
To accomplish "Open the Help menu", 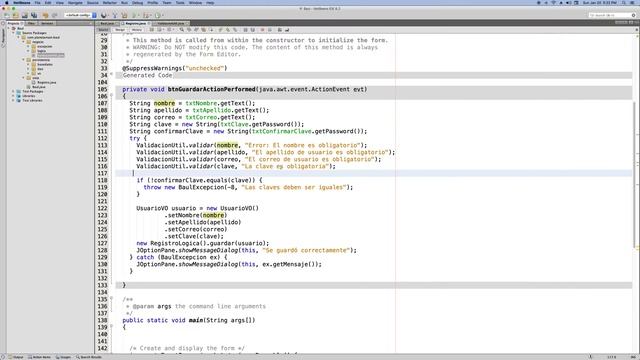I will (x=210, y=3).
